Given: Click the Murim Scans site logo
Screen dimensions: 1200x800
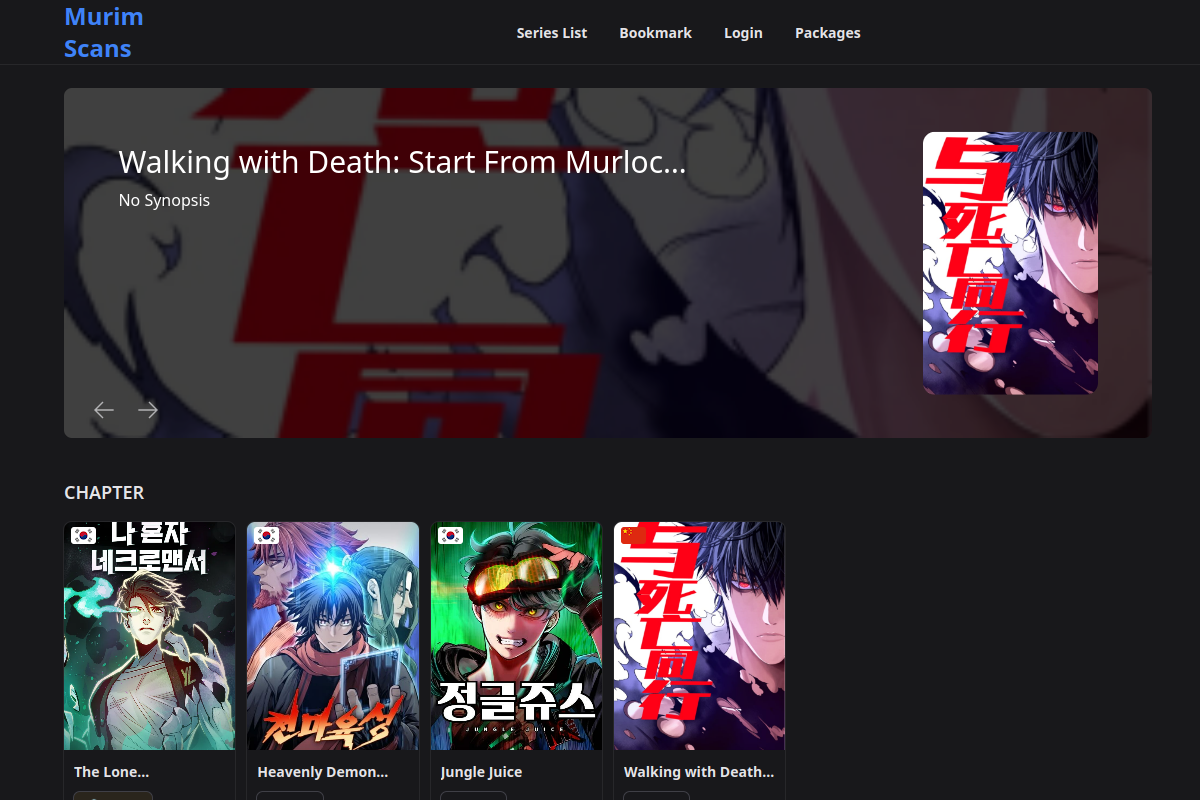Looking at the screenshot, I should (104, 33).
